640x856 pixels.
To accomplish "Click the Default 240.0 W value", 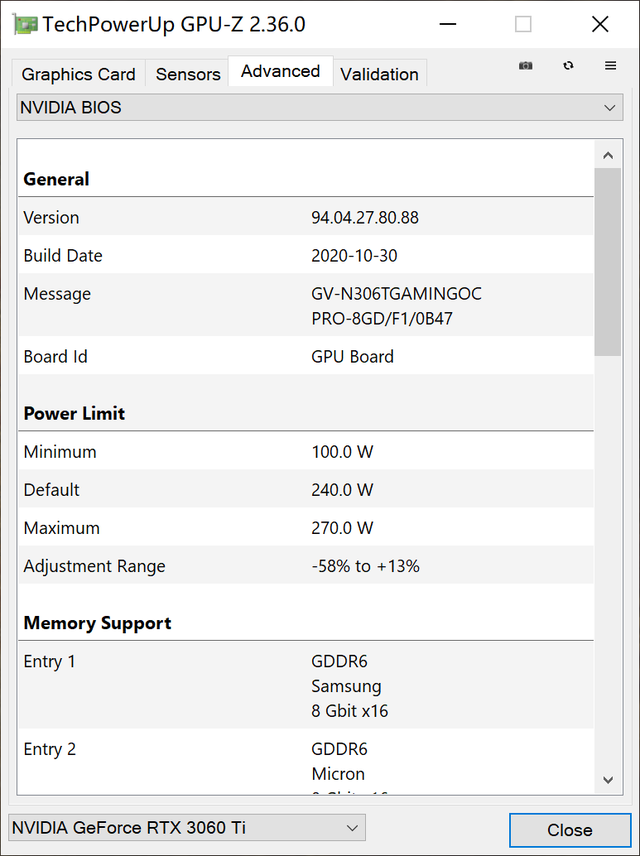I will [x=342, y=490].
